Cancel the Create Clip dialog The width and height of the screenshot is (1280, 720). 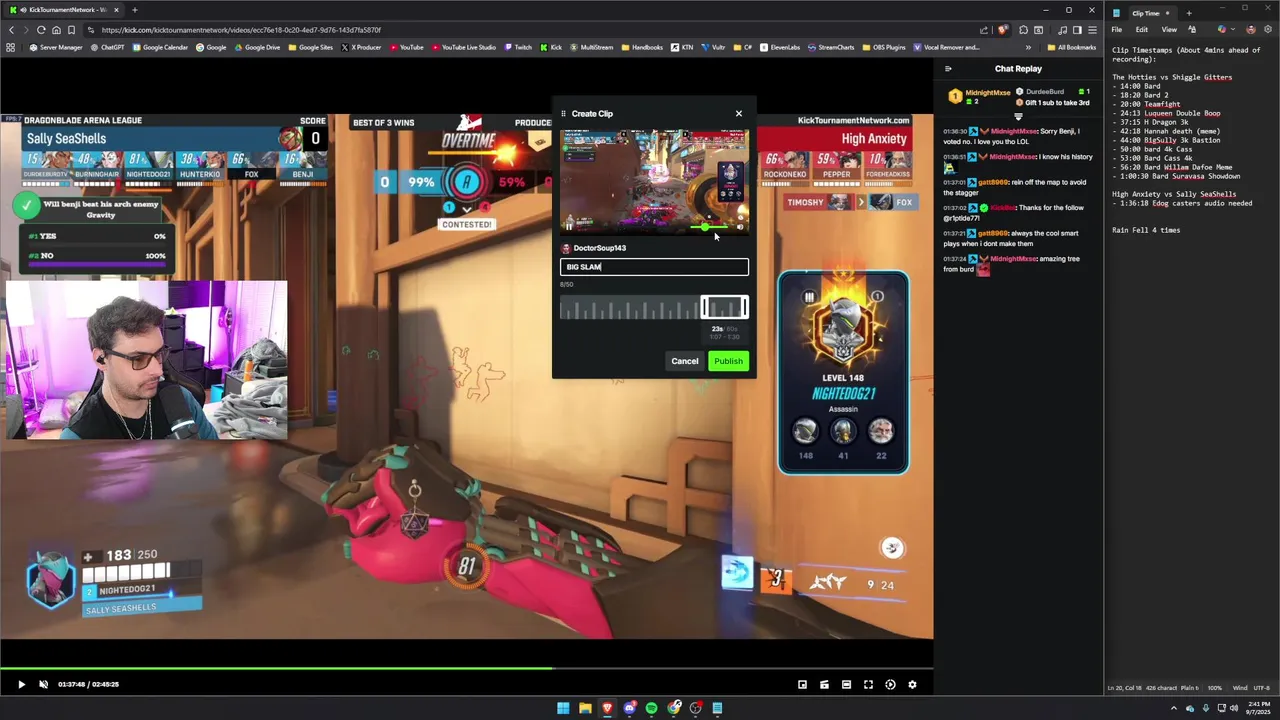click(685, 361)
